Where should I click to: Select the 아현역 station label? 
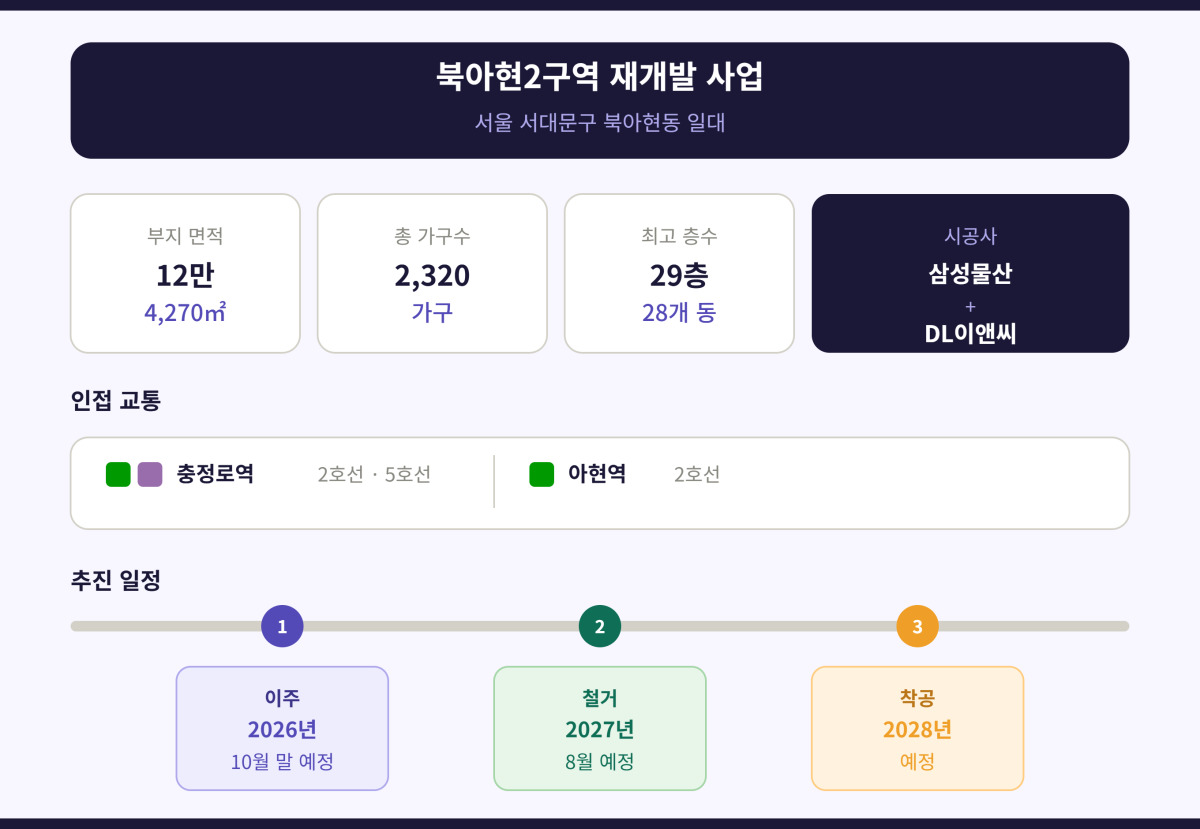tap(597, 474)
